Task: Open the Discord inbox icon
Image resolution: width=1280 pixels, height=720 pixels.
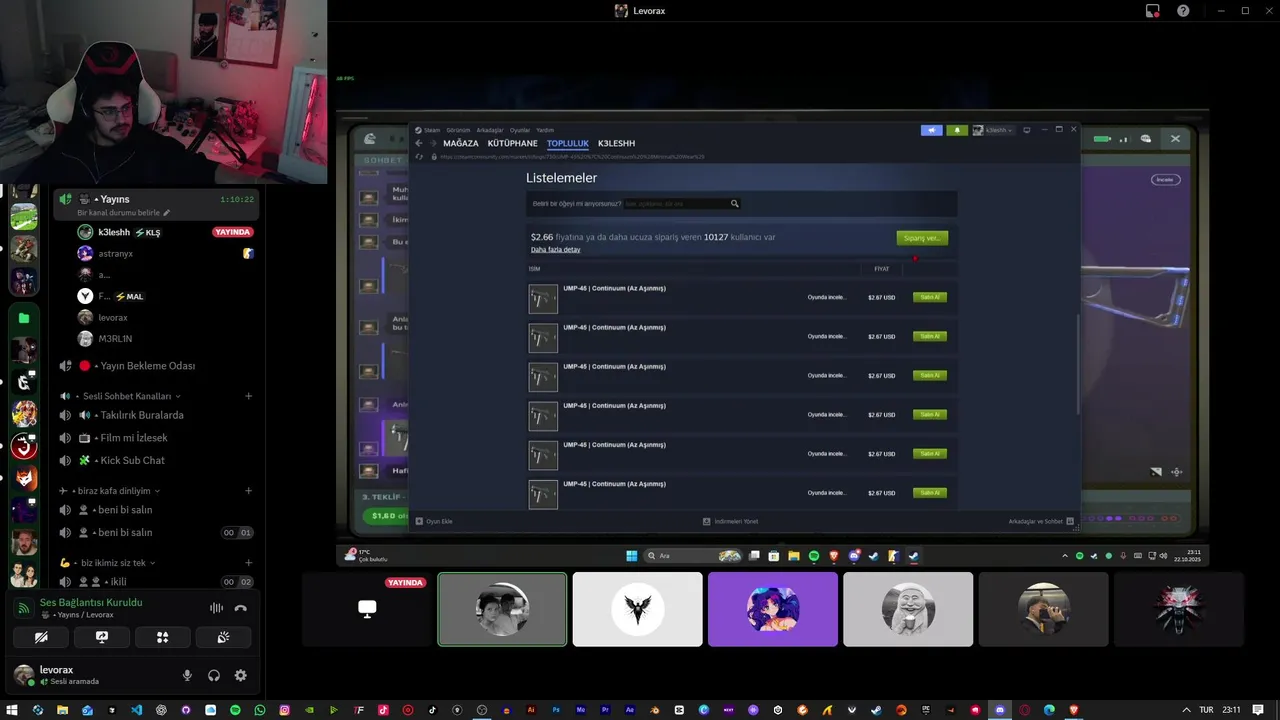Action: pyautogui.click(x=1153, y=11)
